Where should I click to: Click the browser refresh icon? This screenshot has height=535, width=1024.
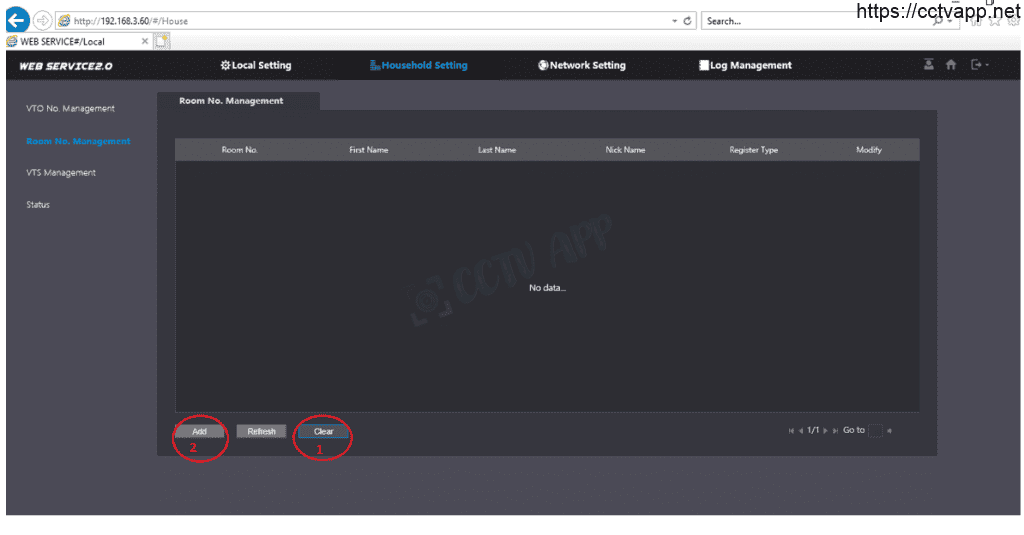688,20
